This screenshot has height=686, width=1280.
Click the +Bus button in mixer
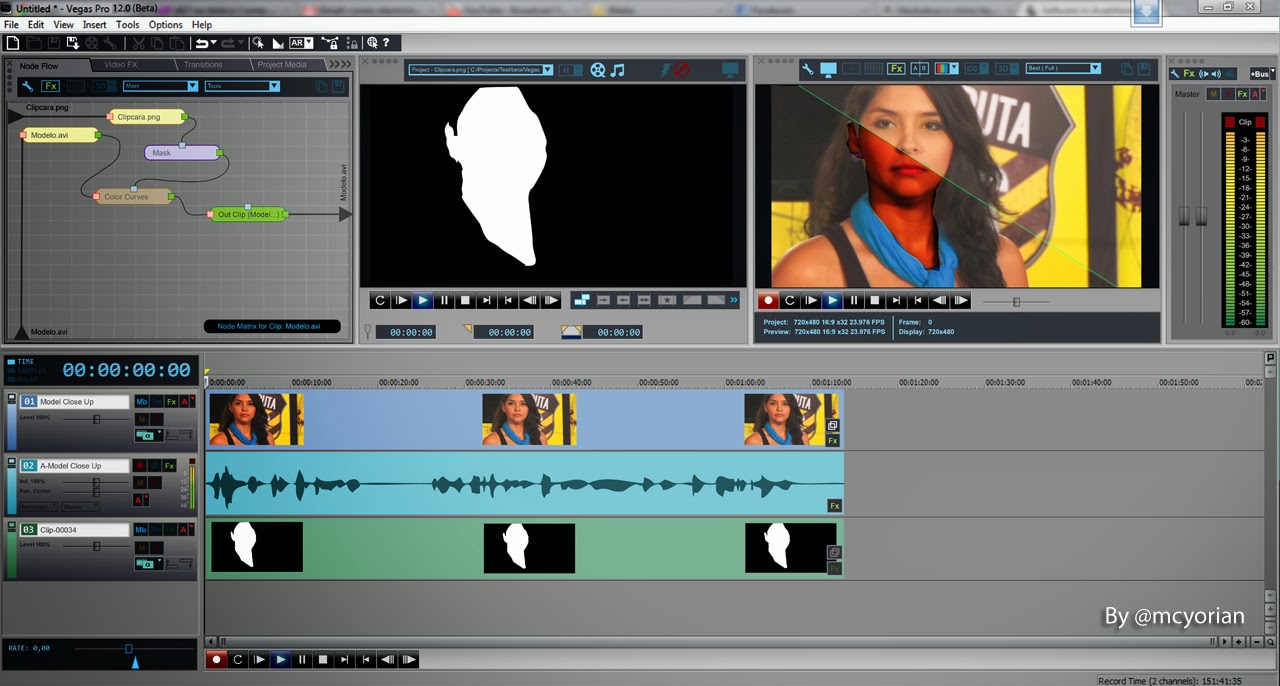(x=1259, y=74)
